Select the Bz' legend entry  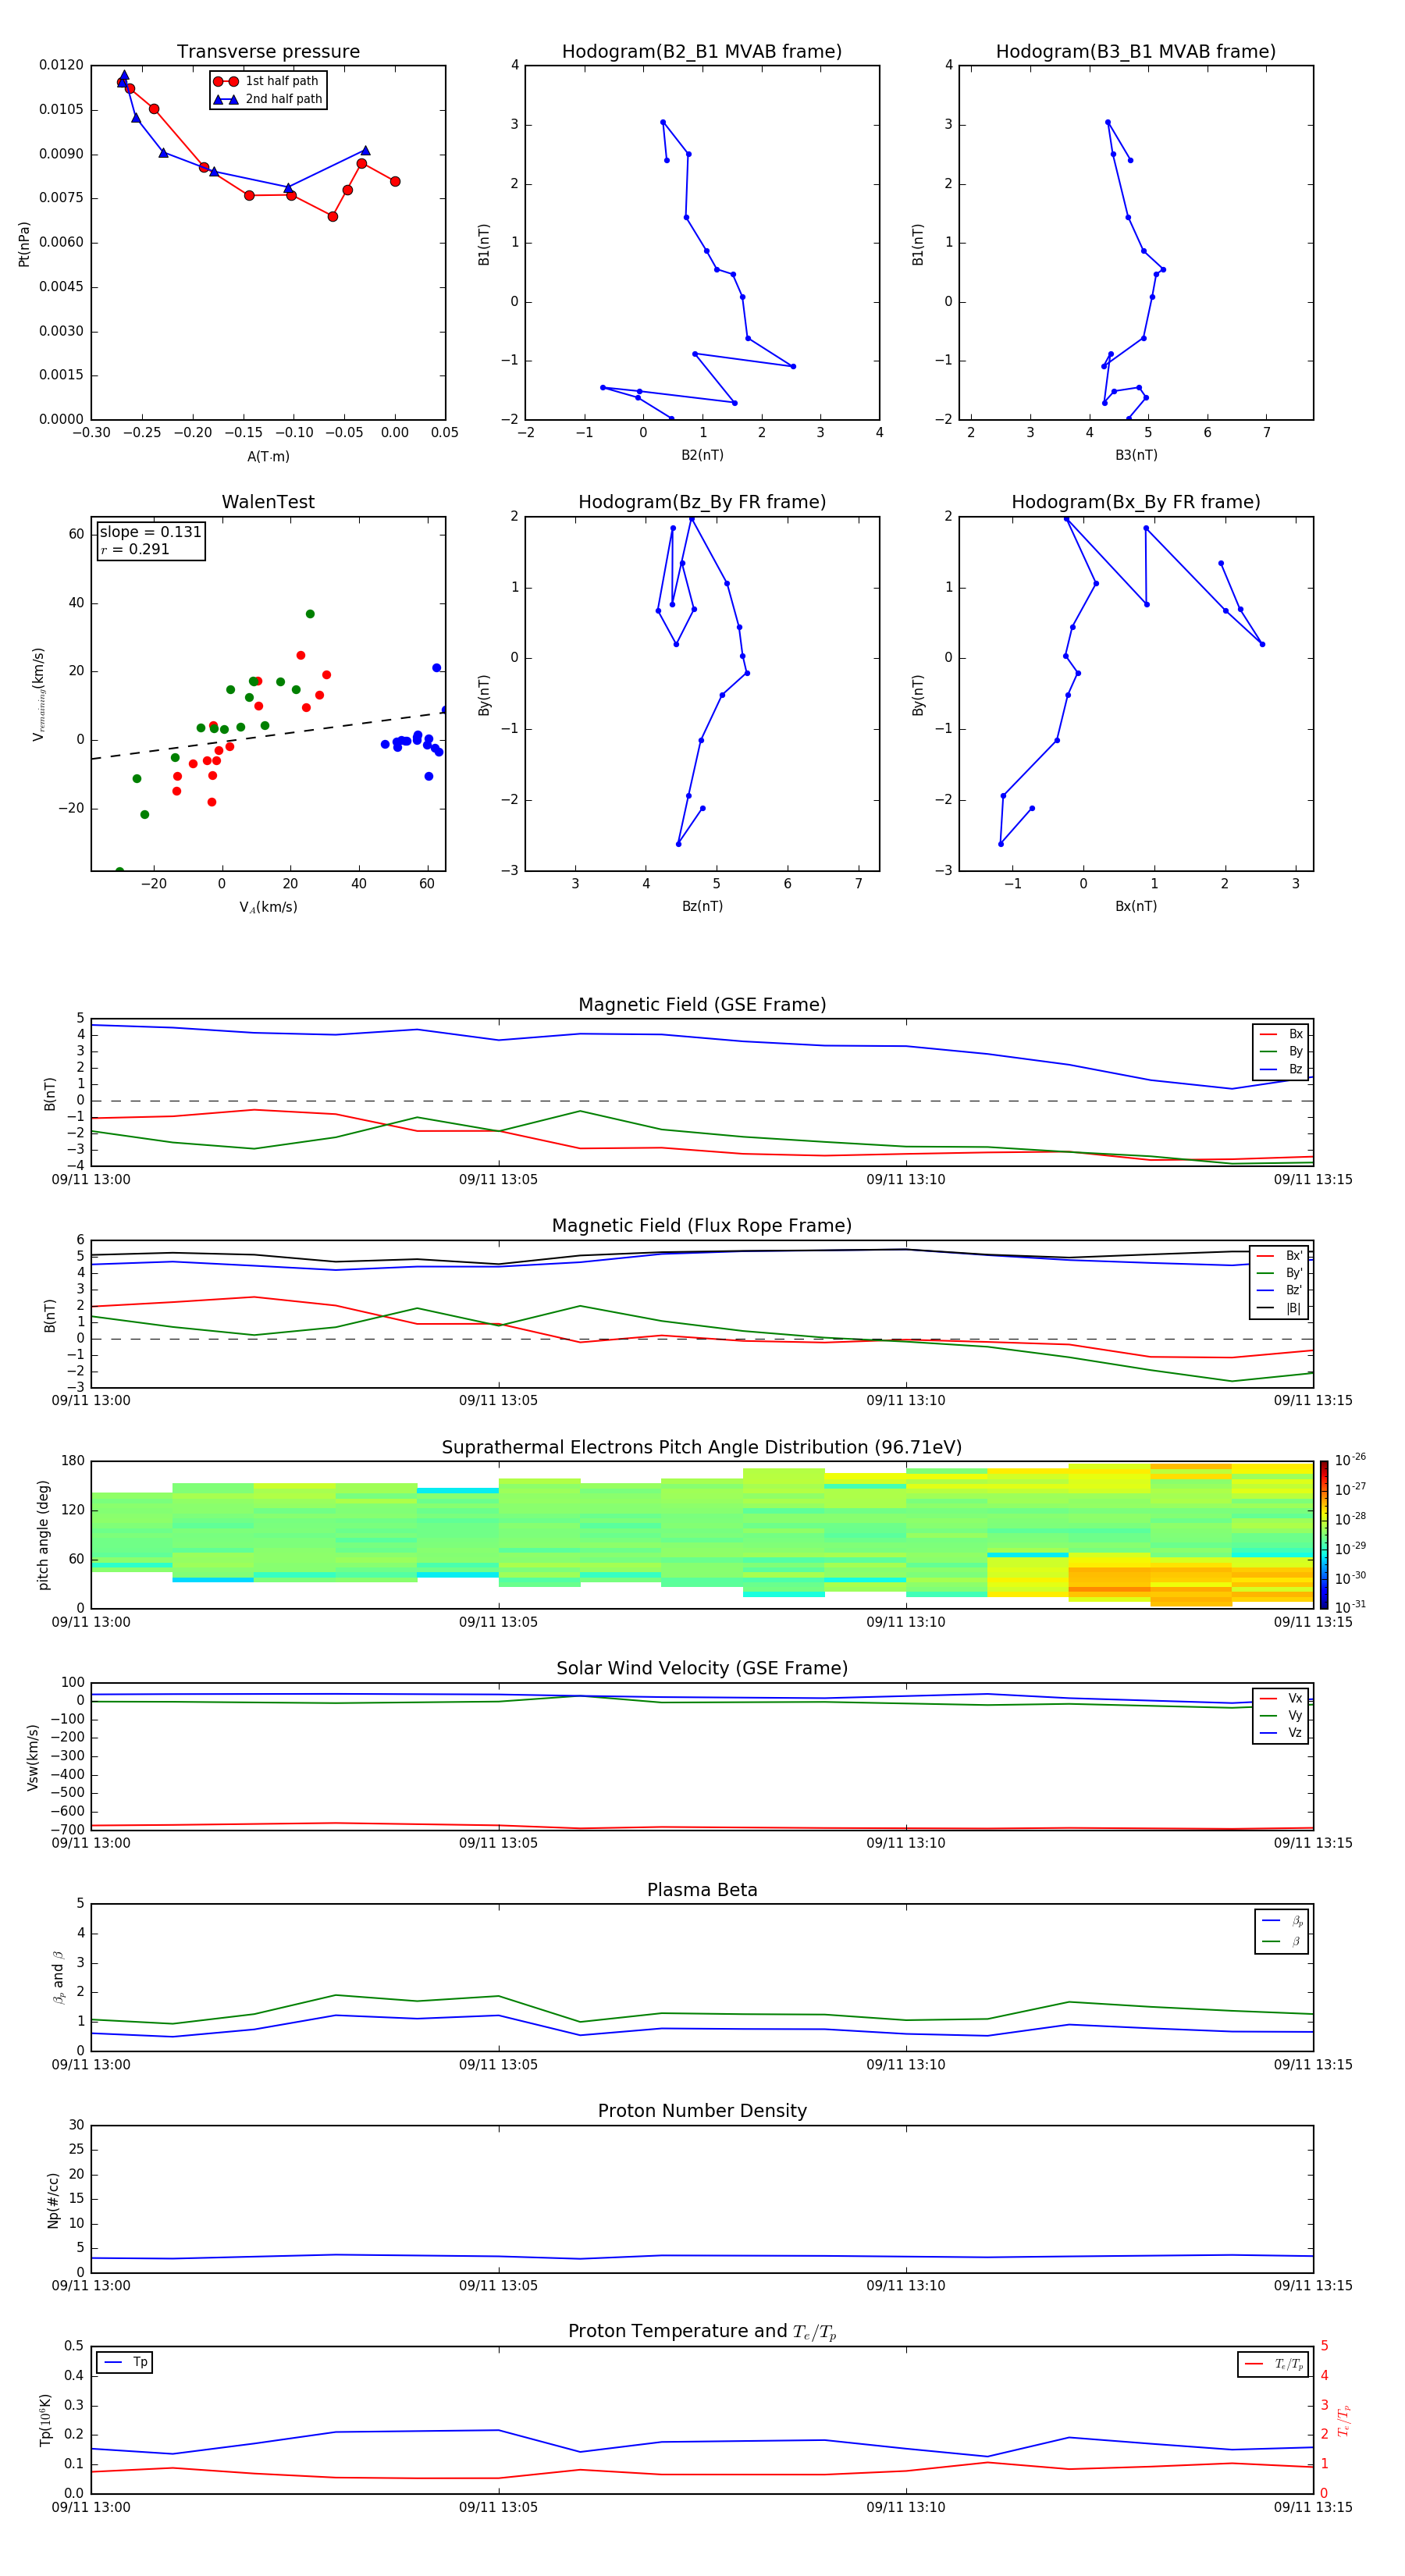[x=1280, y=1290]
